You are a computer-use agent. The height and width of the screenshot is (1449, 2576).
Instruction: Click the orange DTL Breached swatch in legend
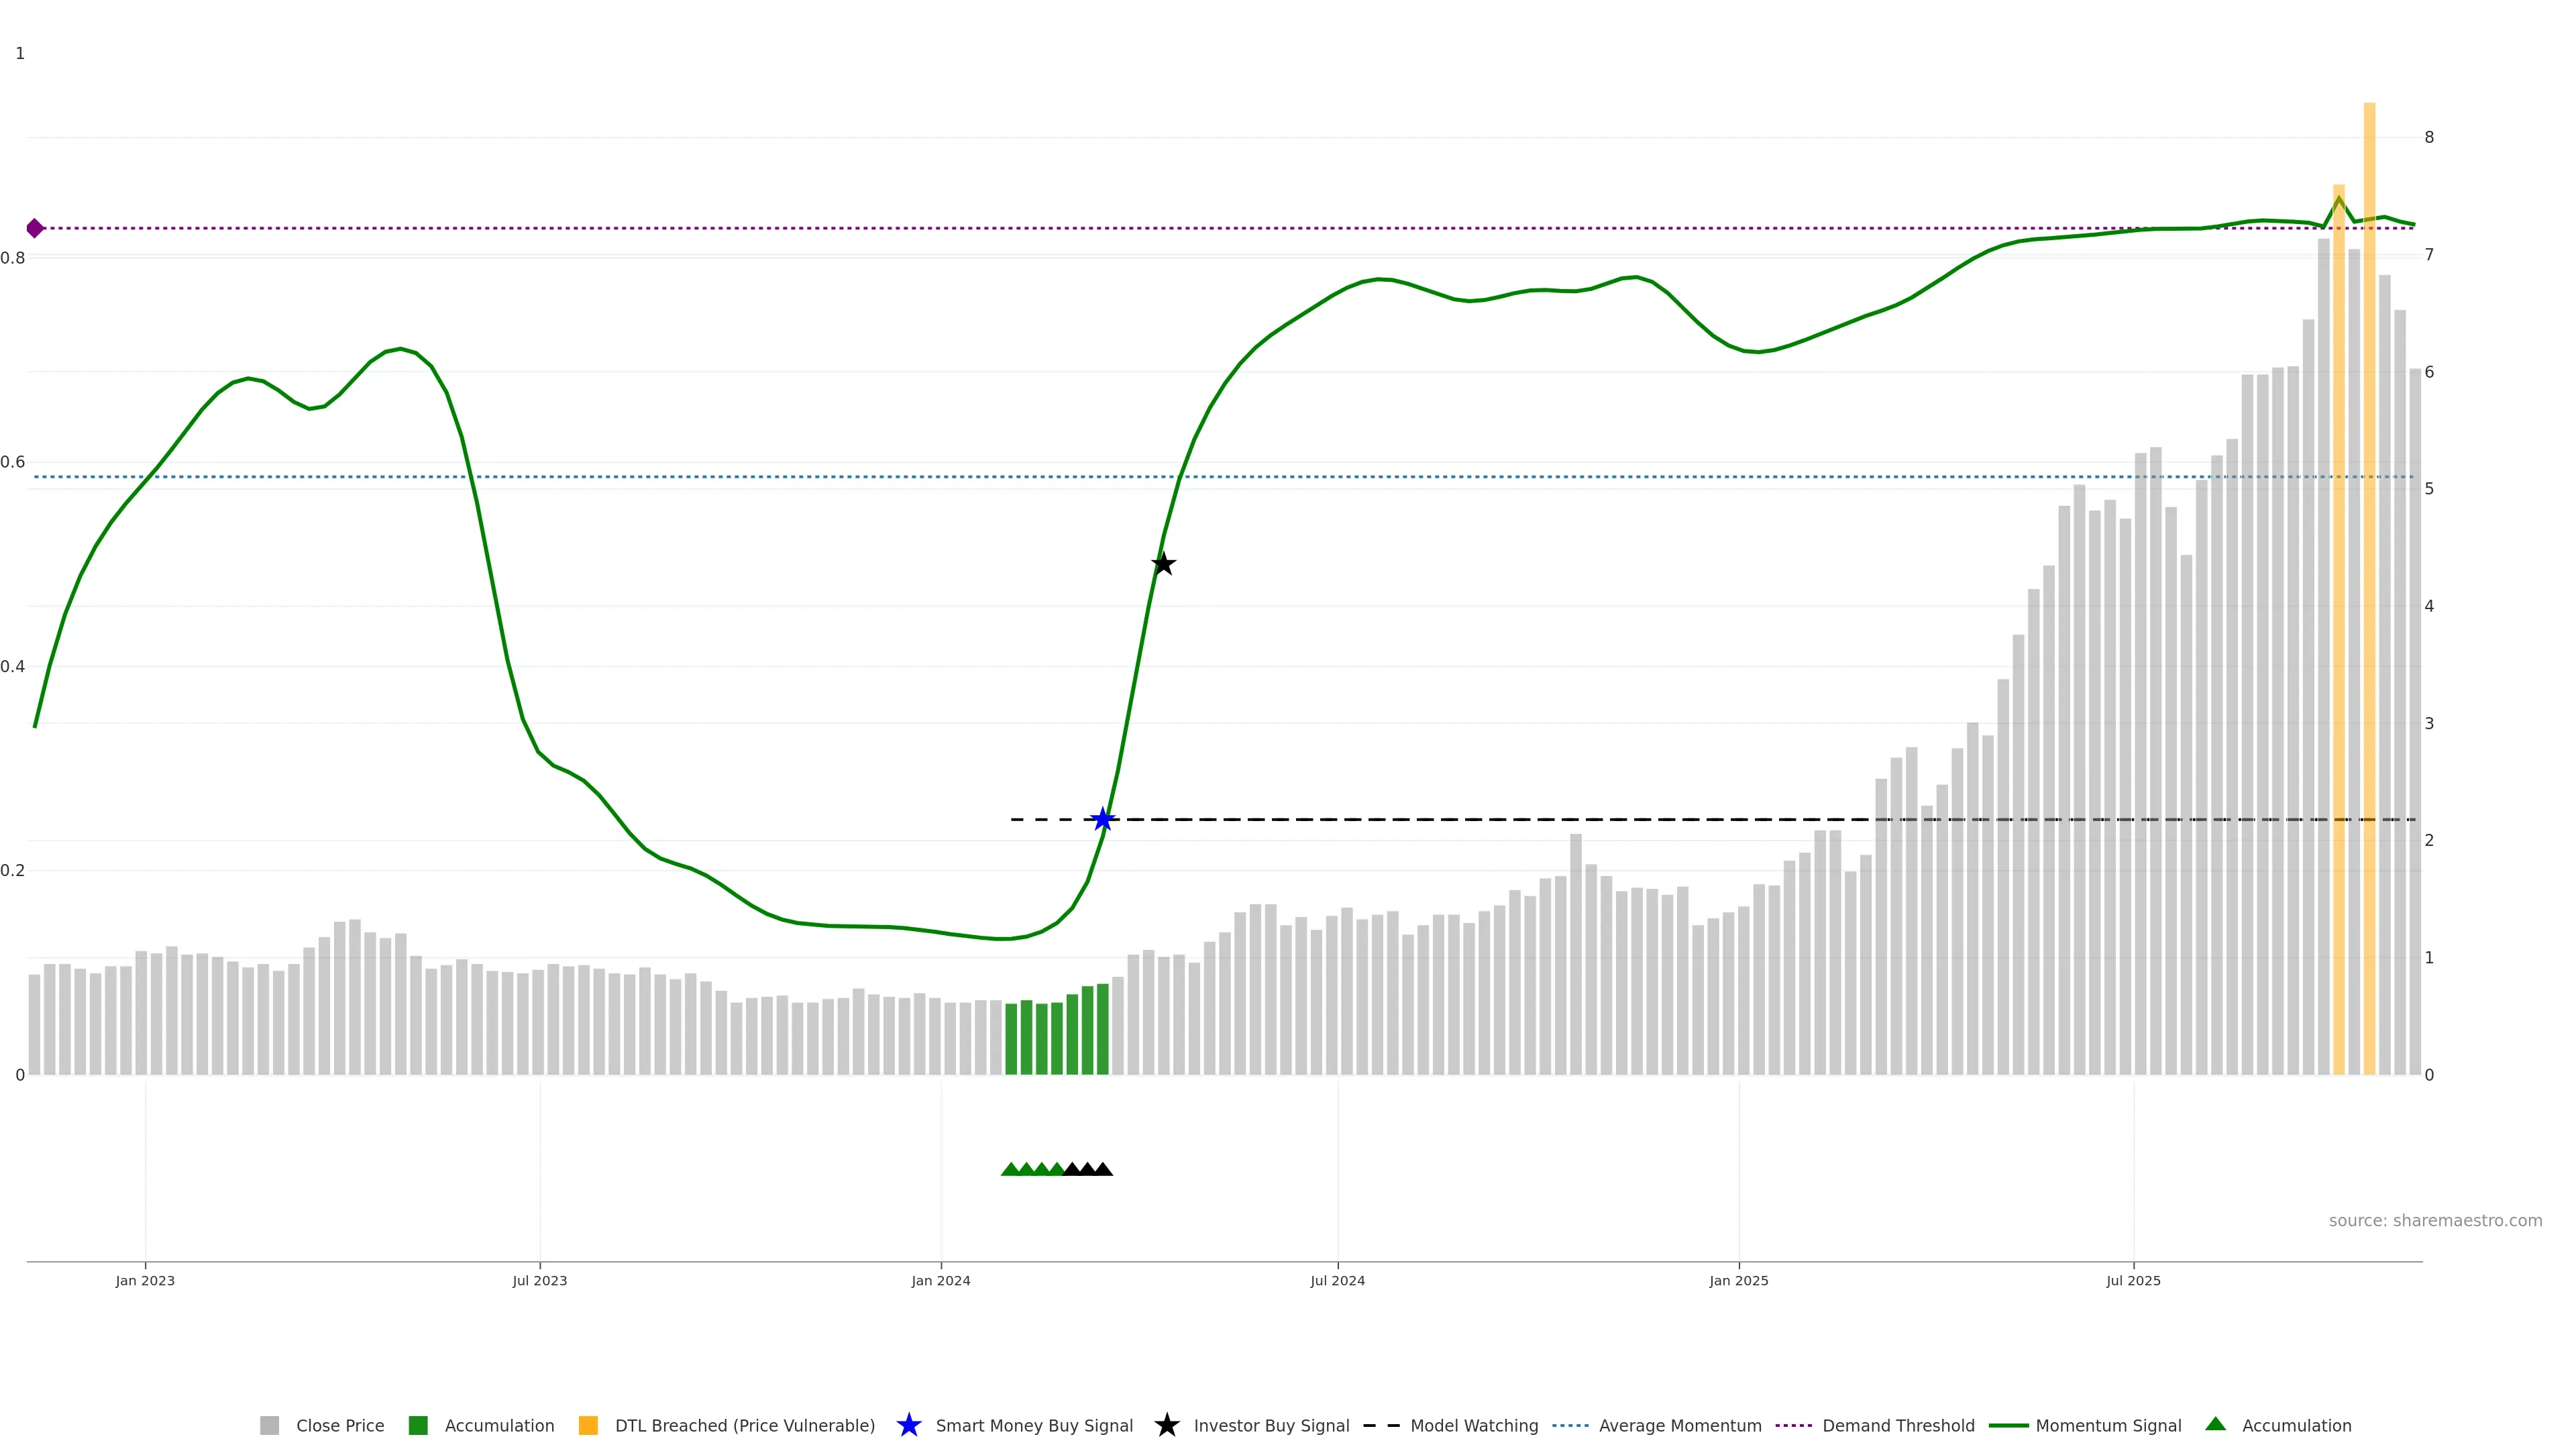tap(588, 1425)
